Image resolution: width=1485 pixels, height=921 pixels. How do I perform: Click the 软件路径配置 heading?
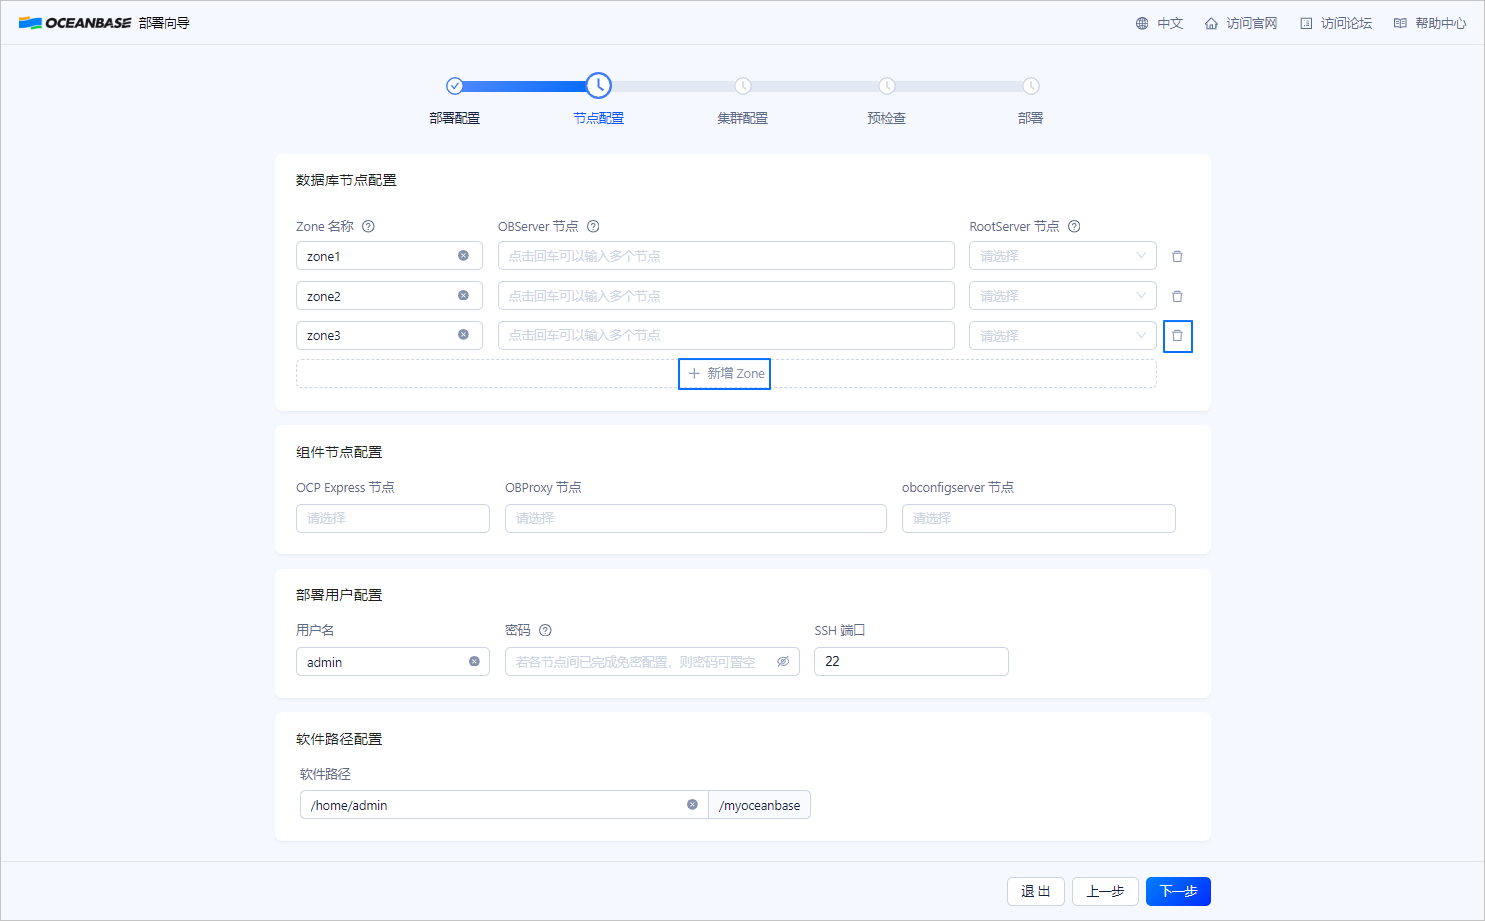coord(339,739)
